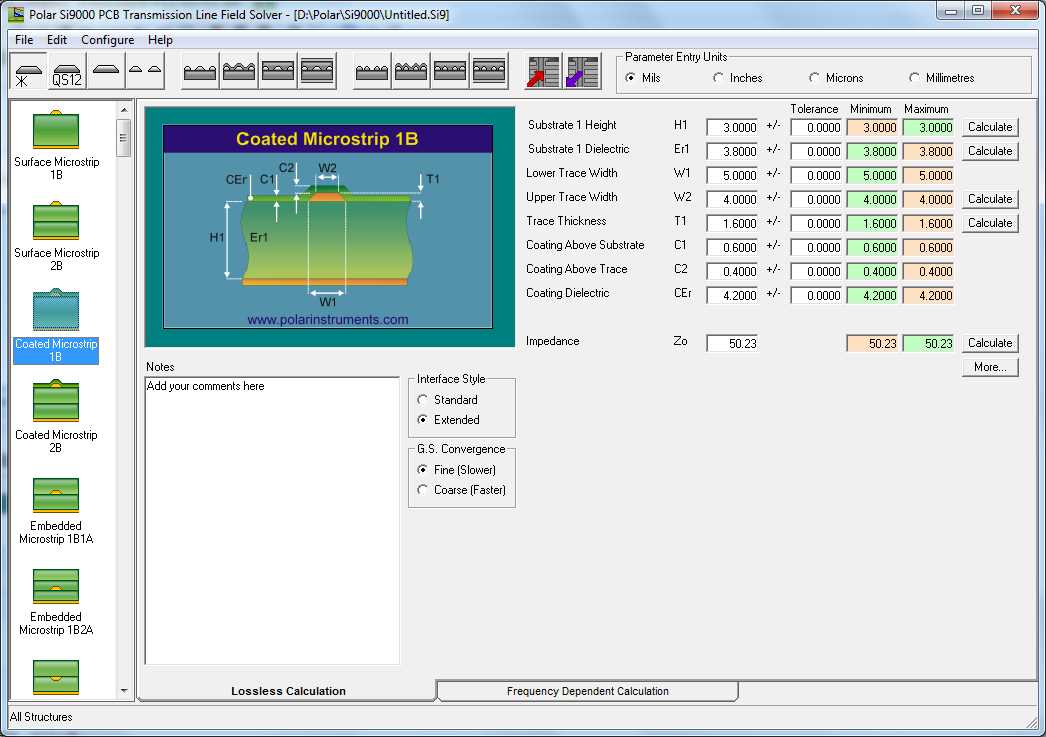1046x737 pixels.
Task: Select the all structures toolbar icon
Action: pos(28,72)
